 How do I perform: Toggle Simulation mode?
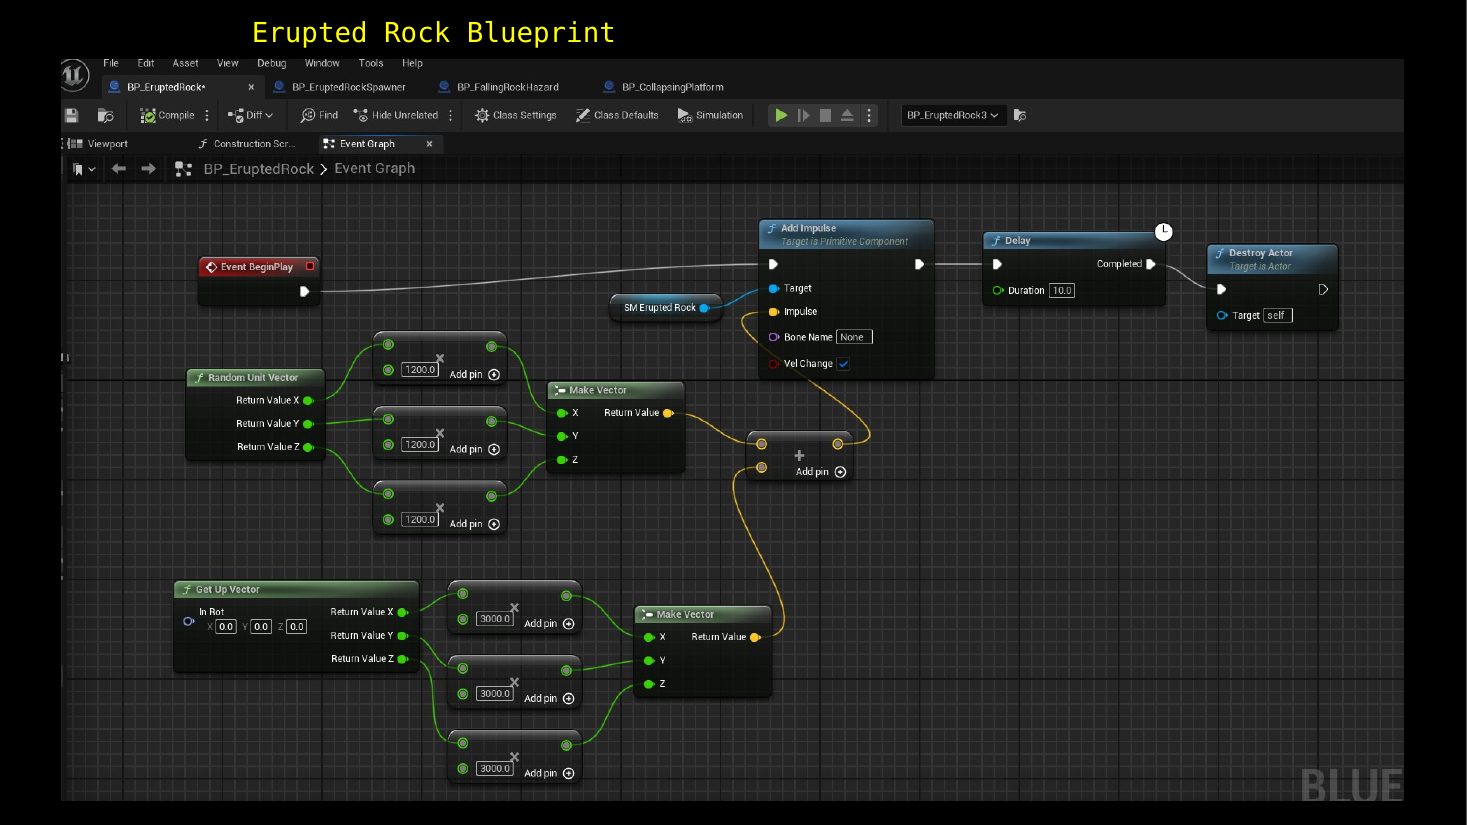(710, 115)
